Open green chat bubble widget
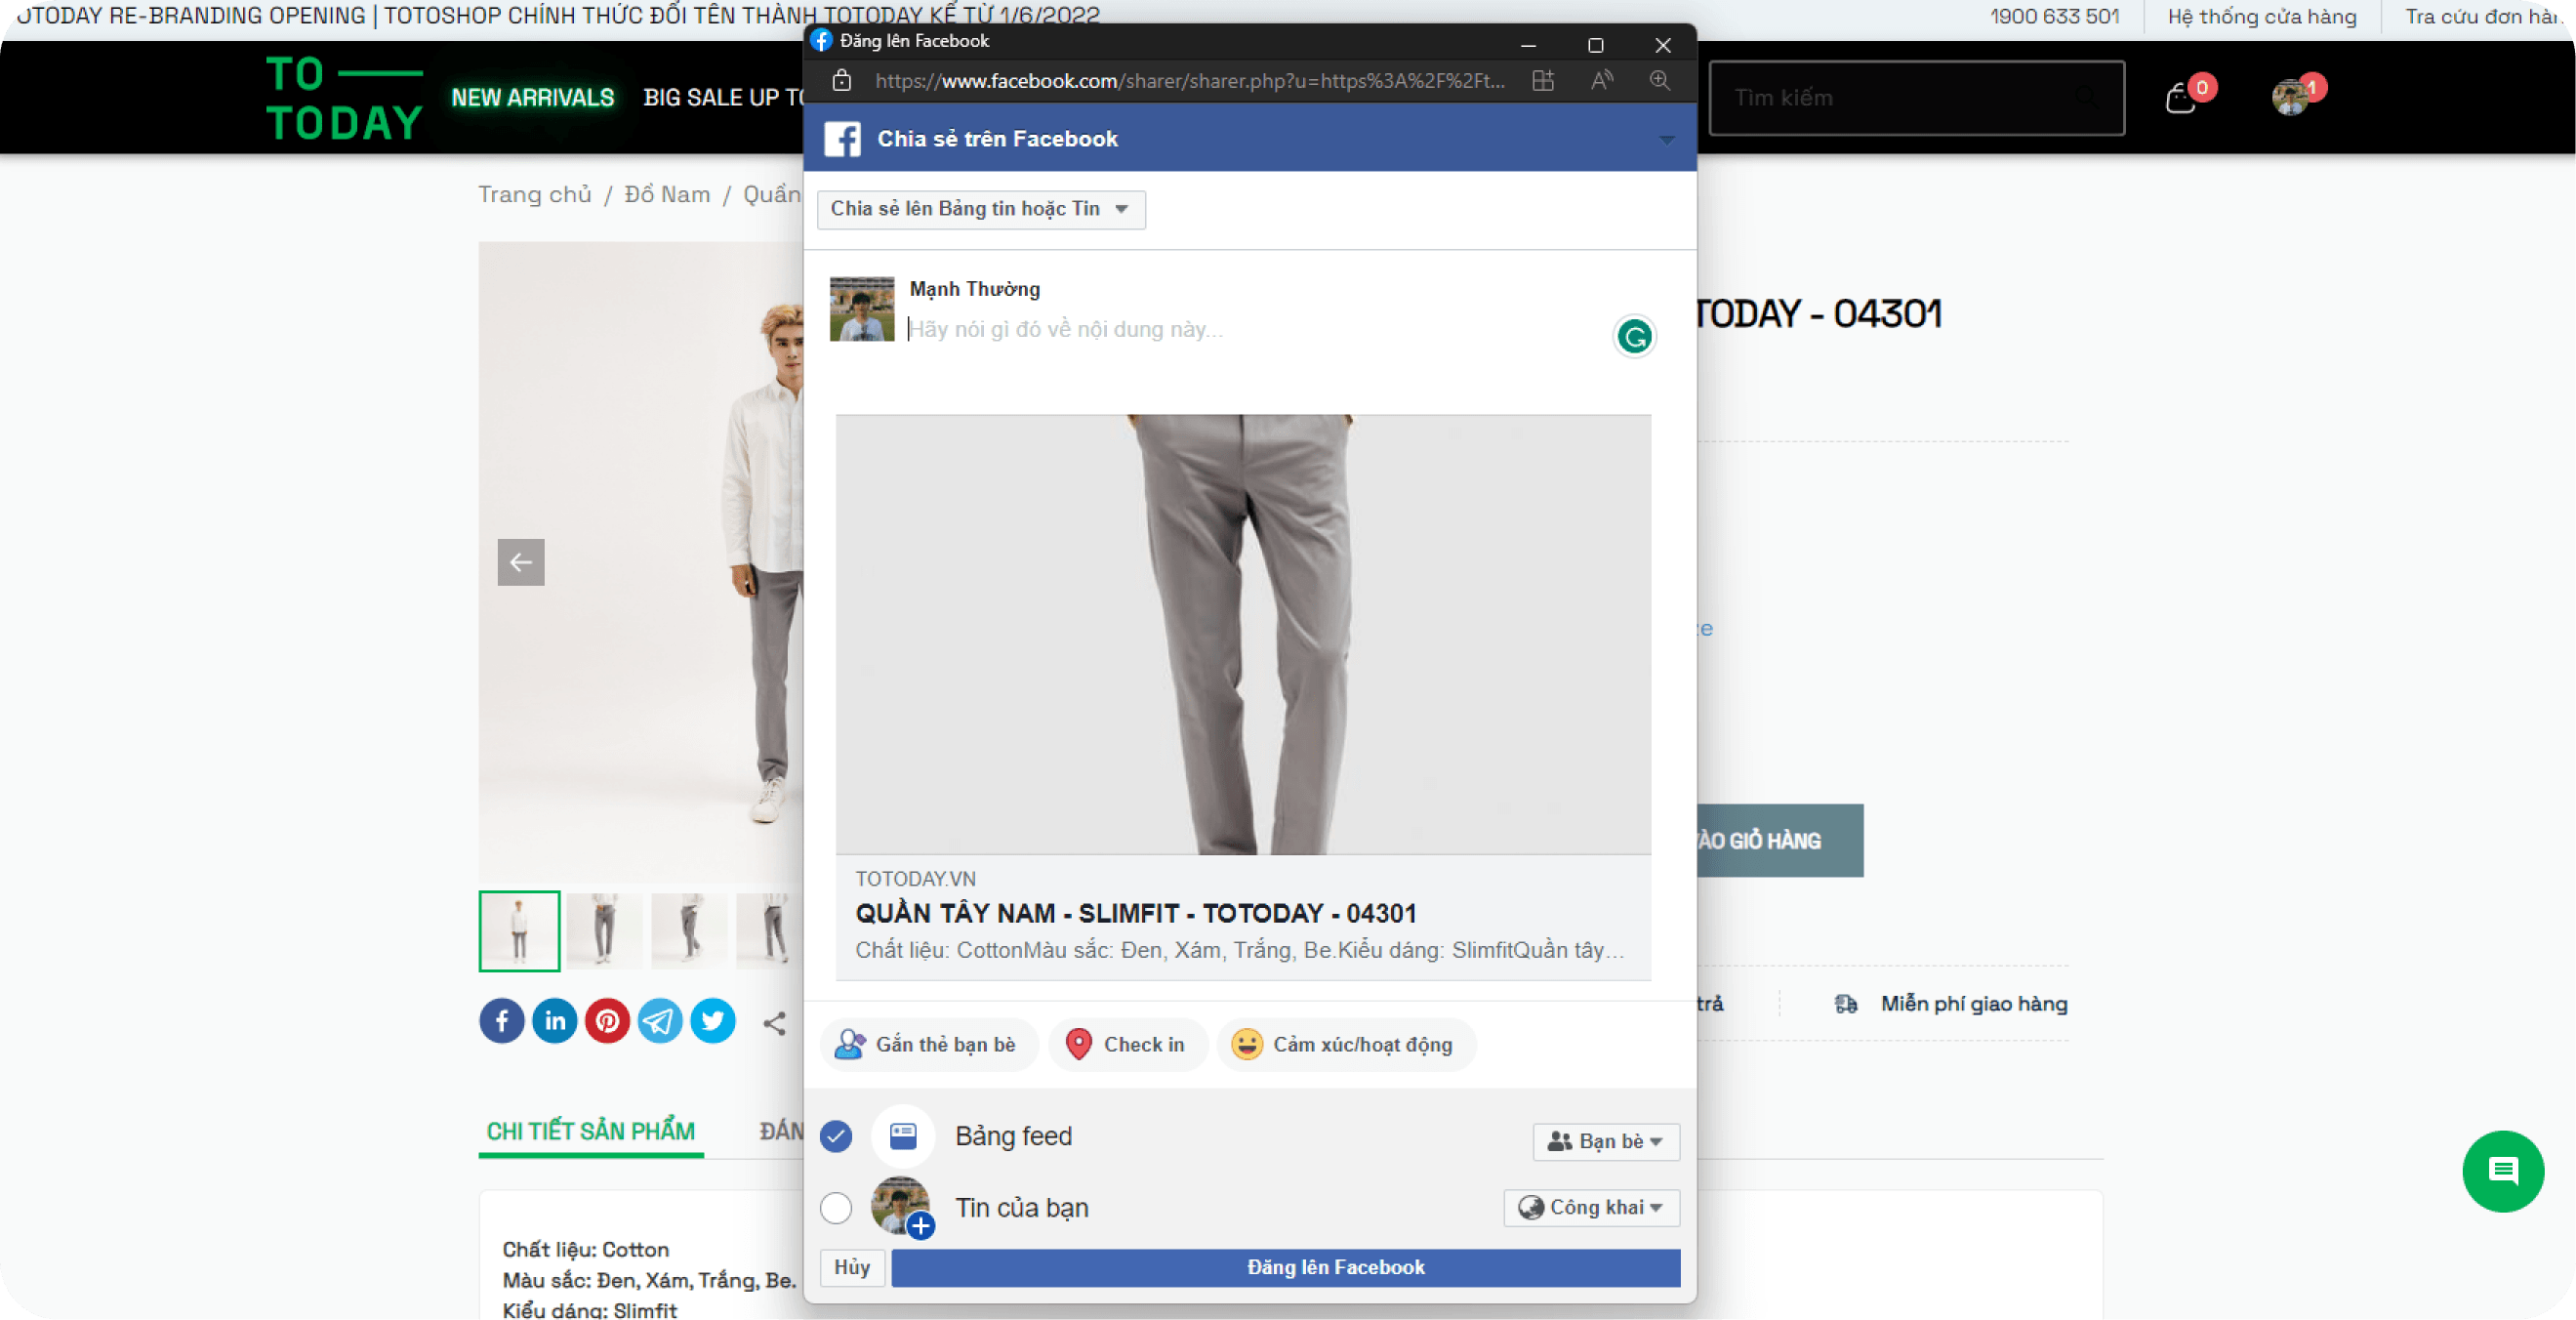2576x1320 pixels. (2502, 1170)
